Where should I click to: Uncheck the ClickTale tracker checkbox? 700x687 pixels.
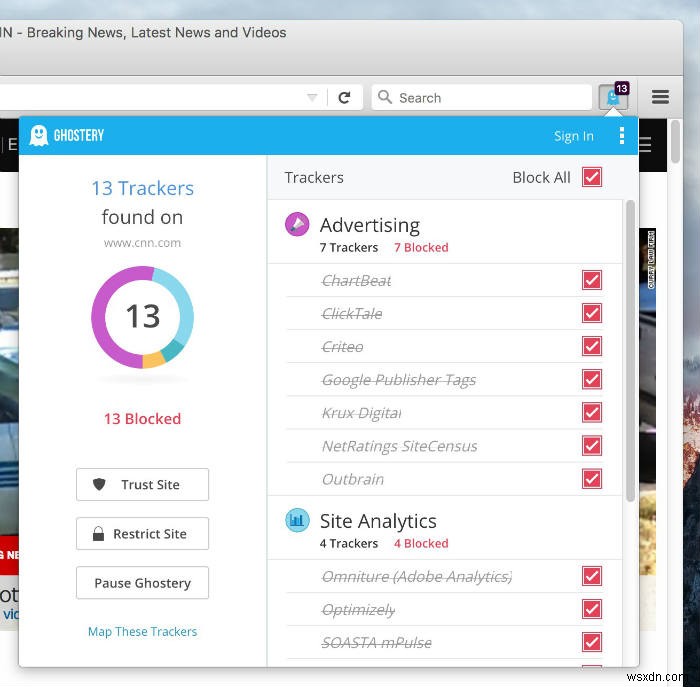(x=592, y=313)
